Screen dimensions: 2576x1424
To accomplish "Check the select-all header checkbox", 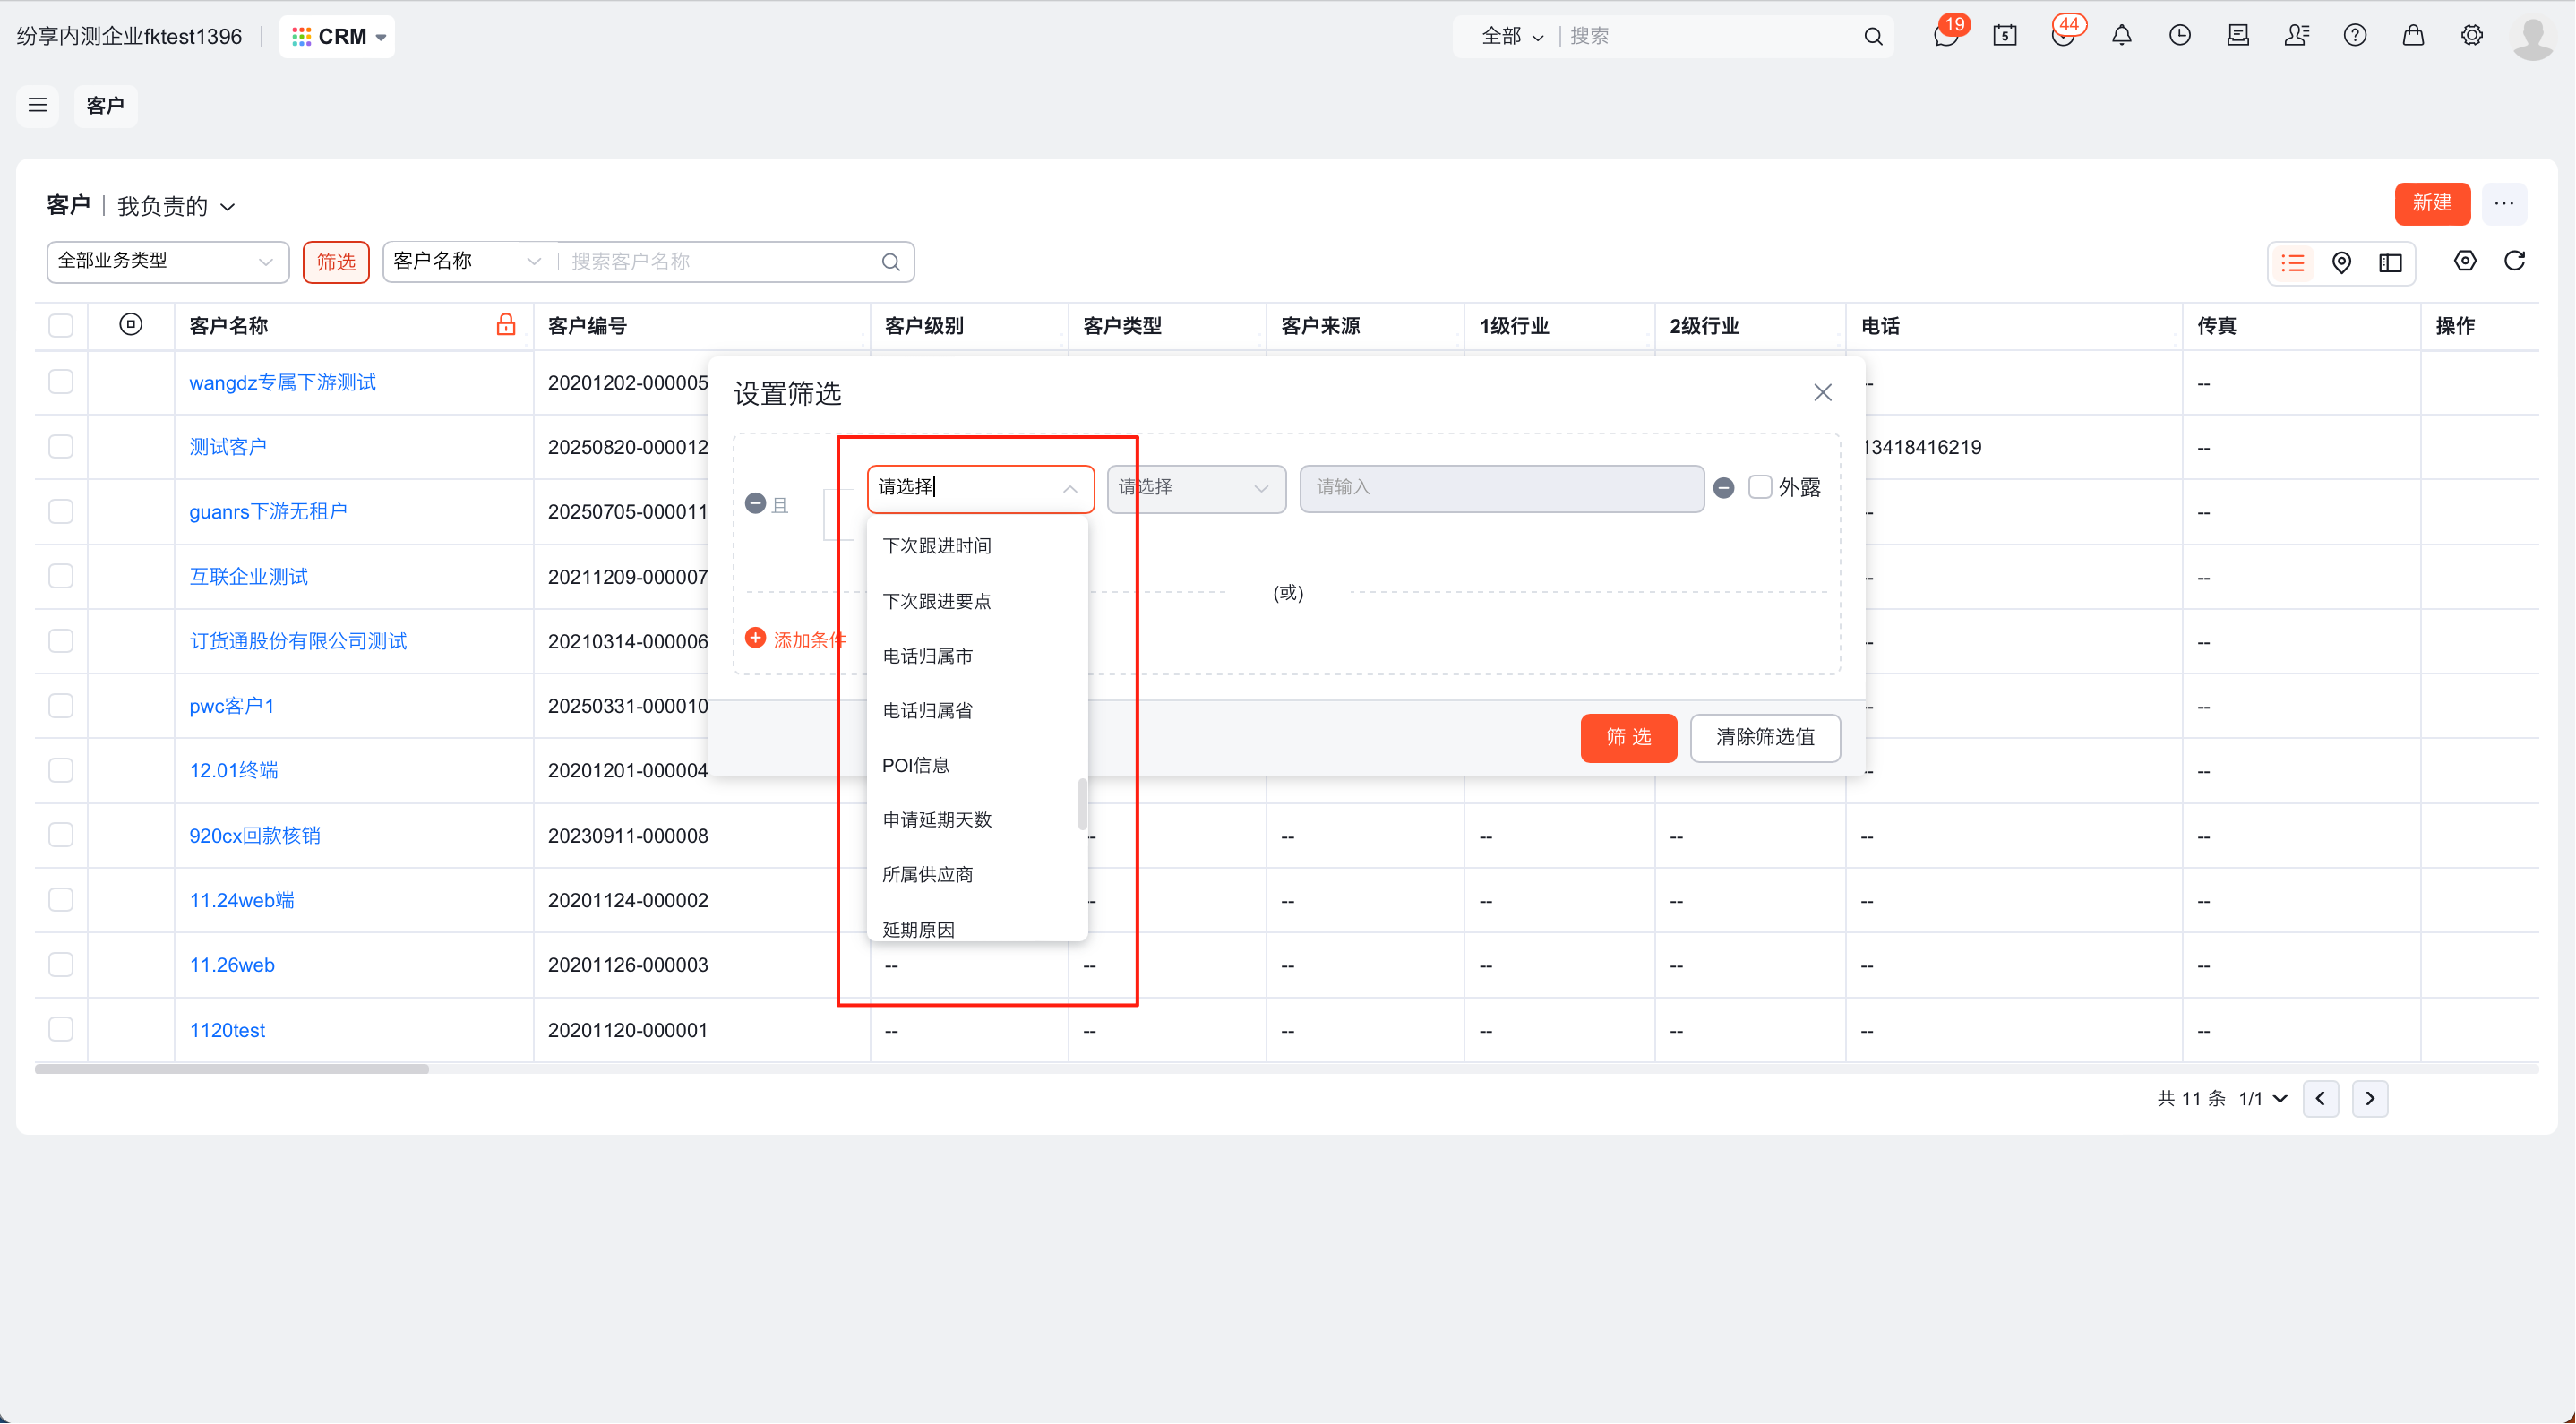I will pos(61,326).
